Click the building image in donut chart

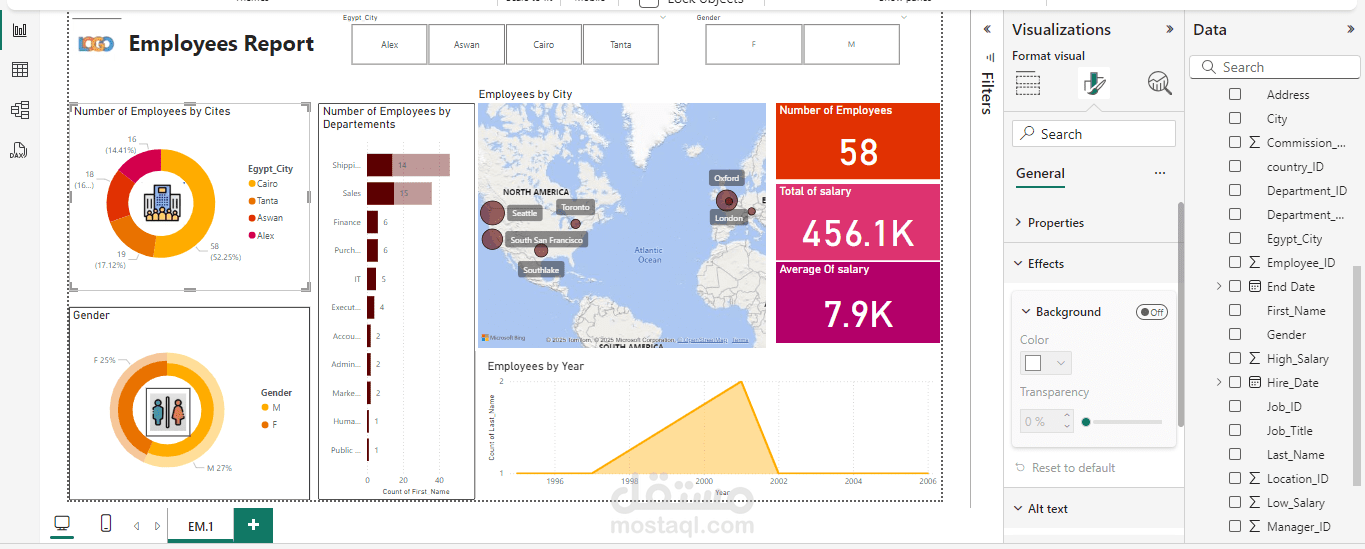tap(160, 202)
